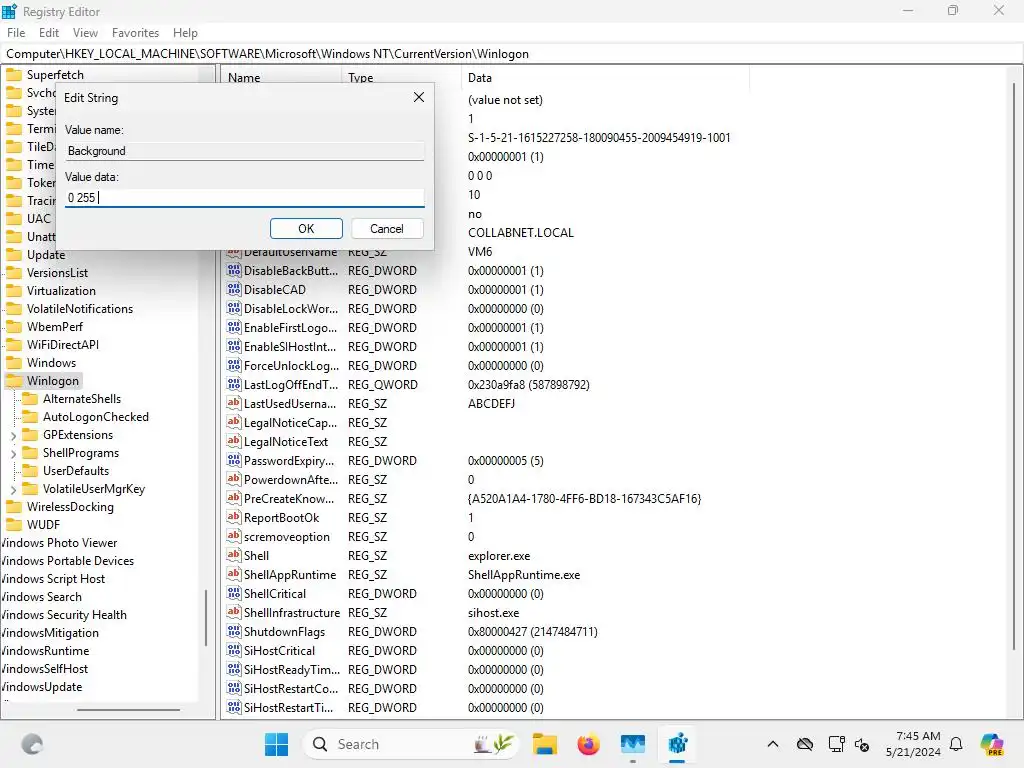Select the Update key in tree
The width and height of the screenshot is (1024, 768).
(x=46, y=255)
